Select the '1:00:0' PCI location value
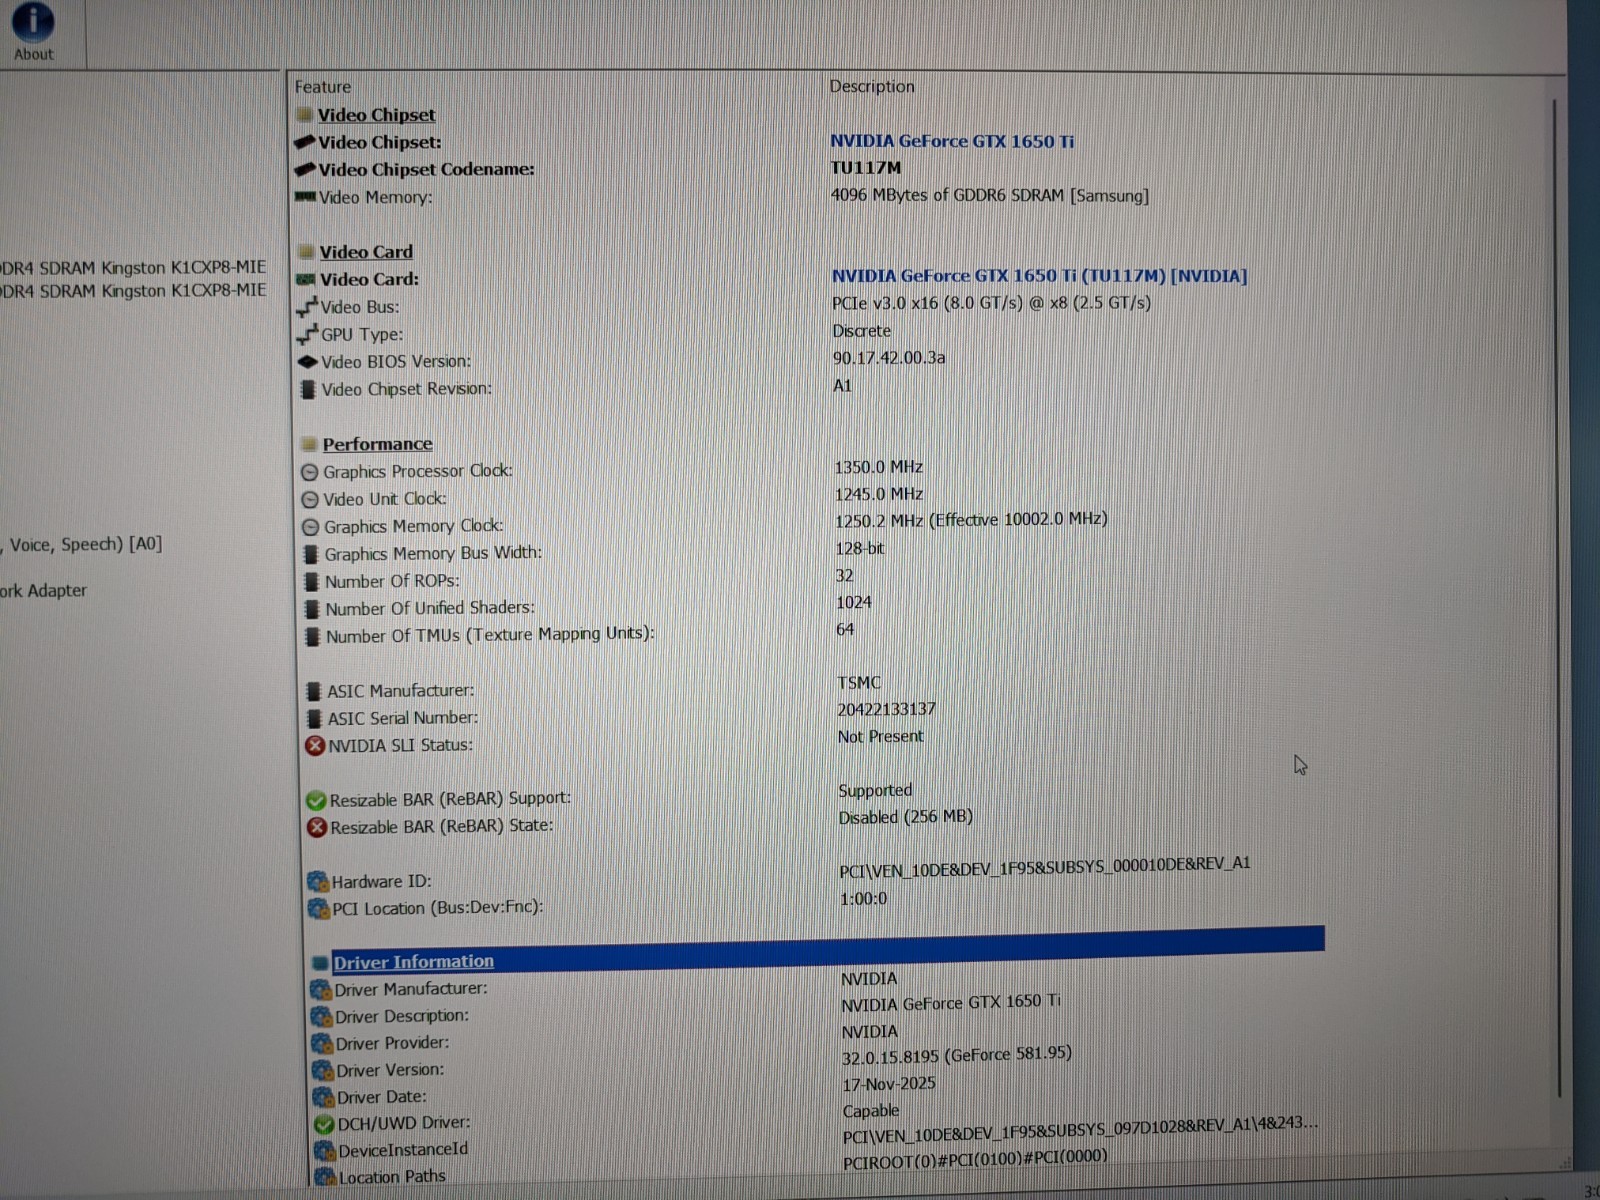1600x1200 pixels. pos(863,899)
